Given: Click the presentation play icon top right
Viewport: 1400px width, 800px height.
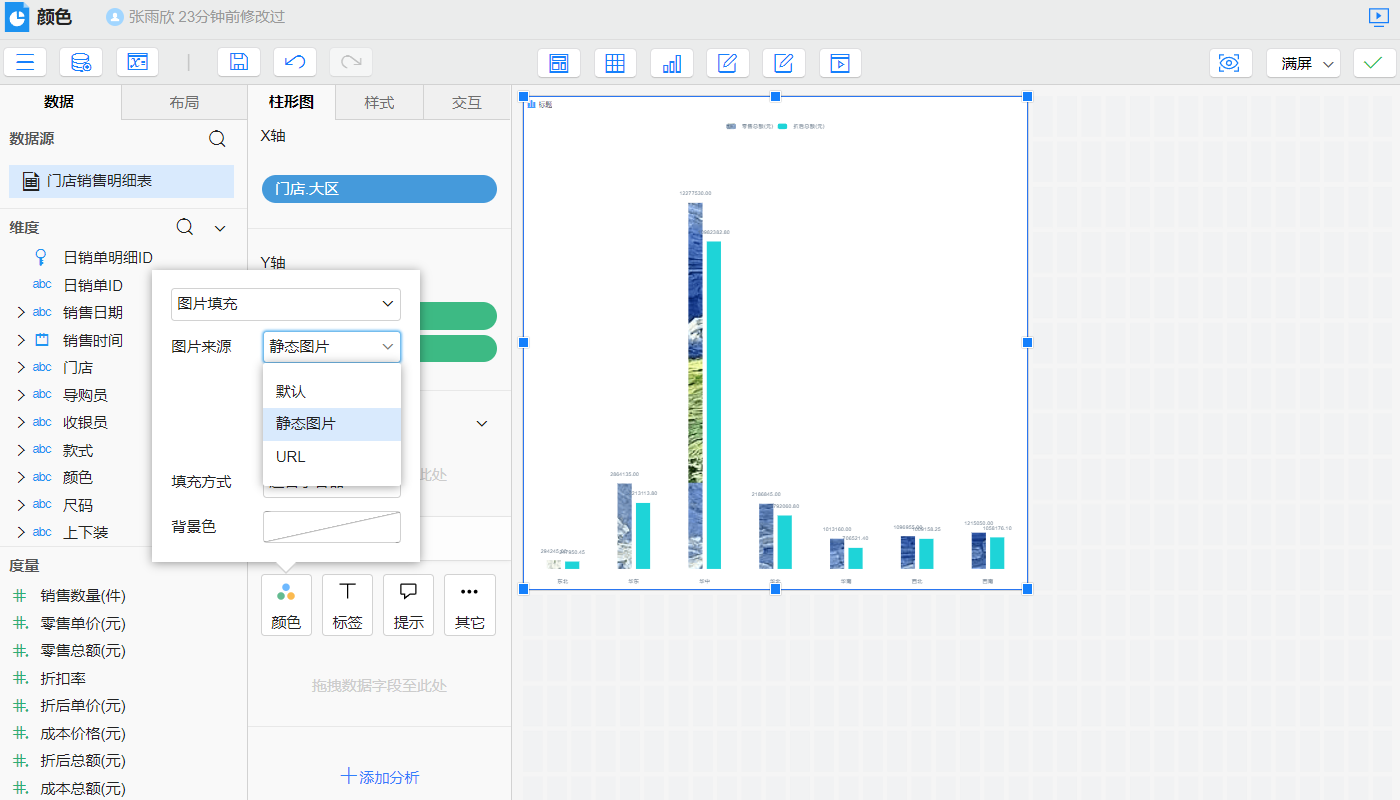Looking at the screenshot, I should pos(1379,17).
